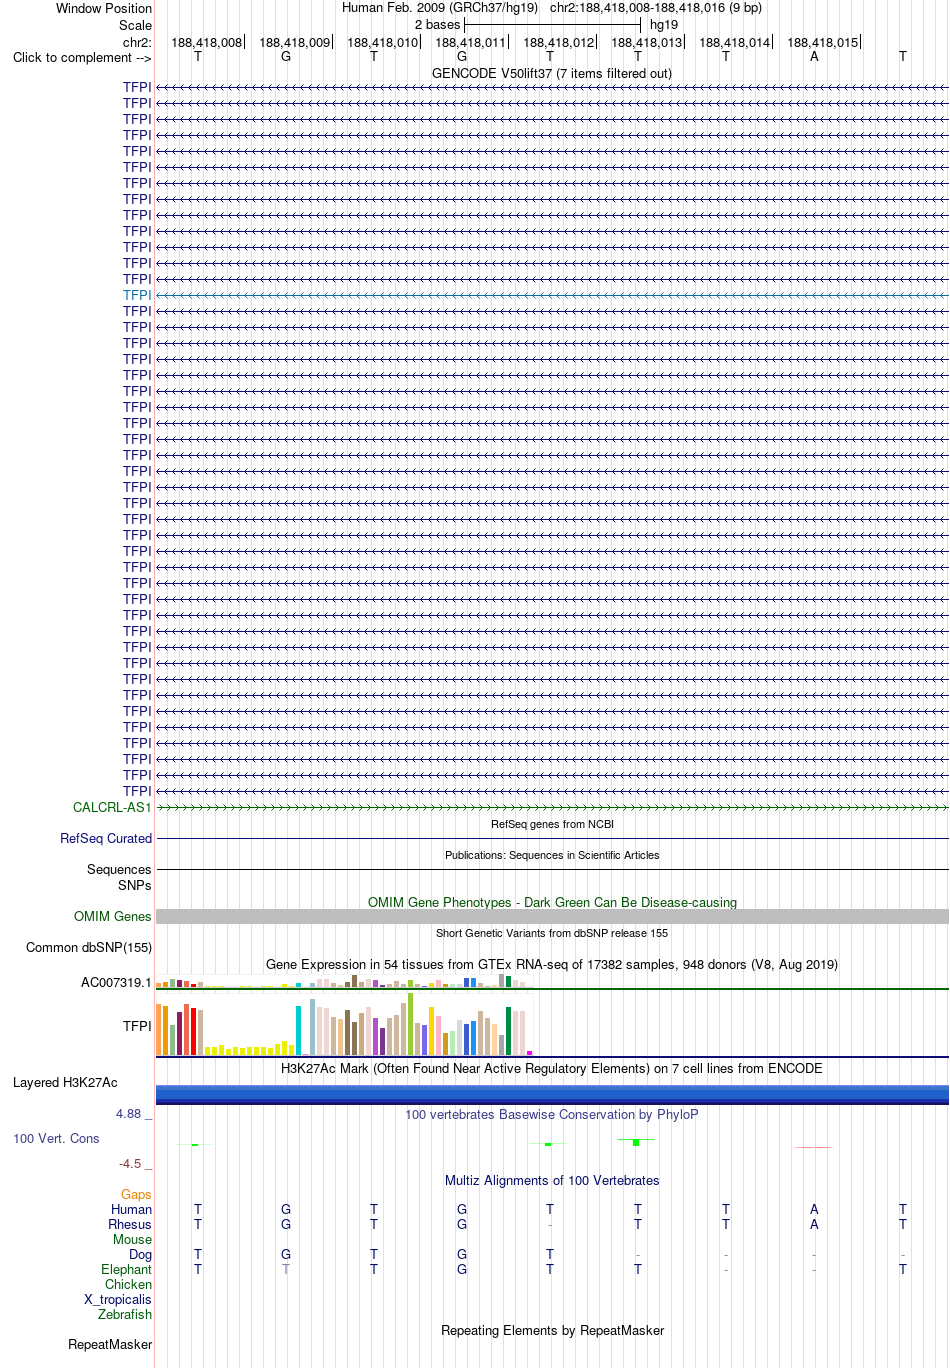The width and height of the screenshot is (950, 1368).
Task: Click the cyan bar in TFPI expression chart
Action: (299, 1031)
